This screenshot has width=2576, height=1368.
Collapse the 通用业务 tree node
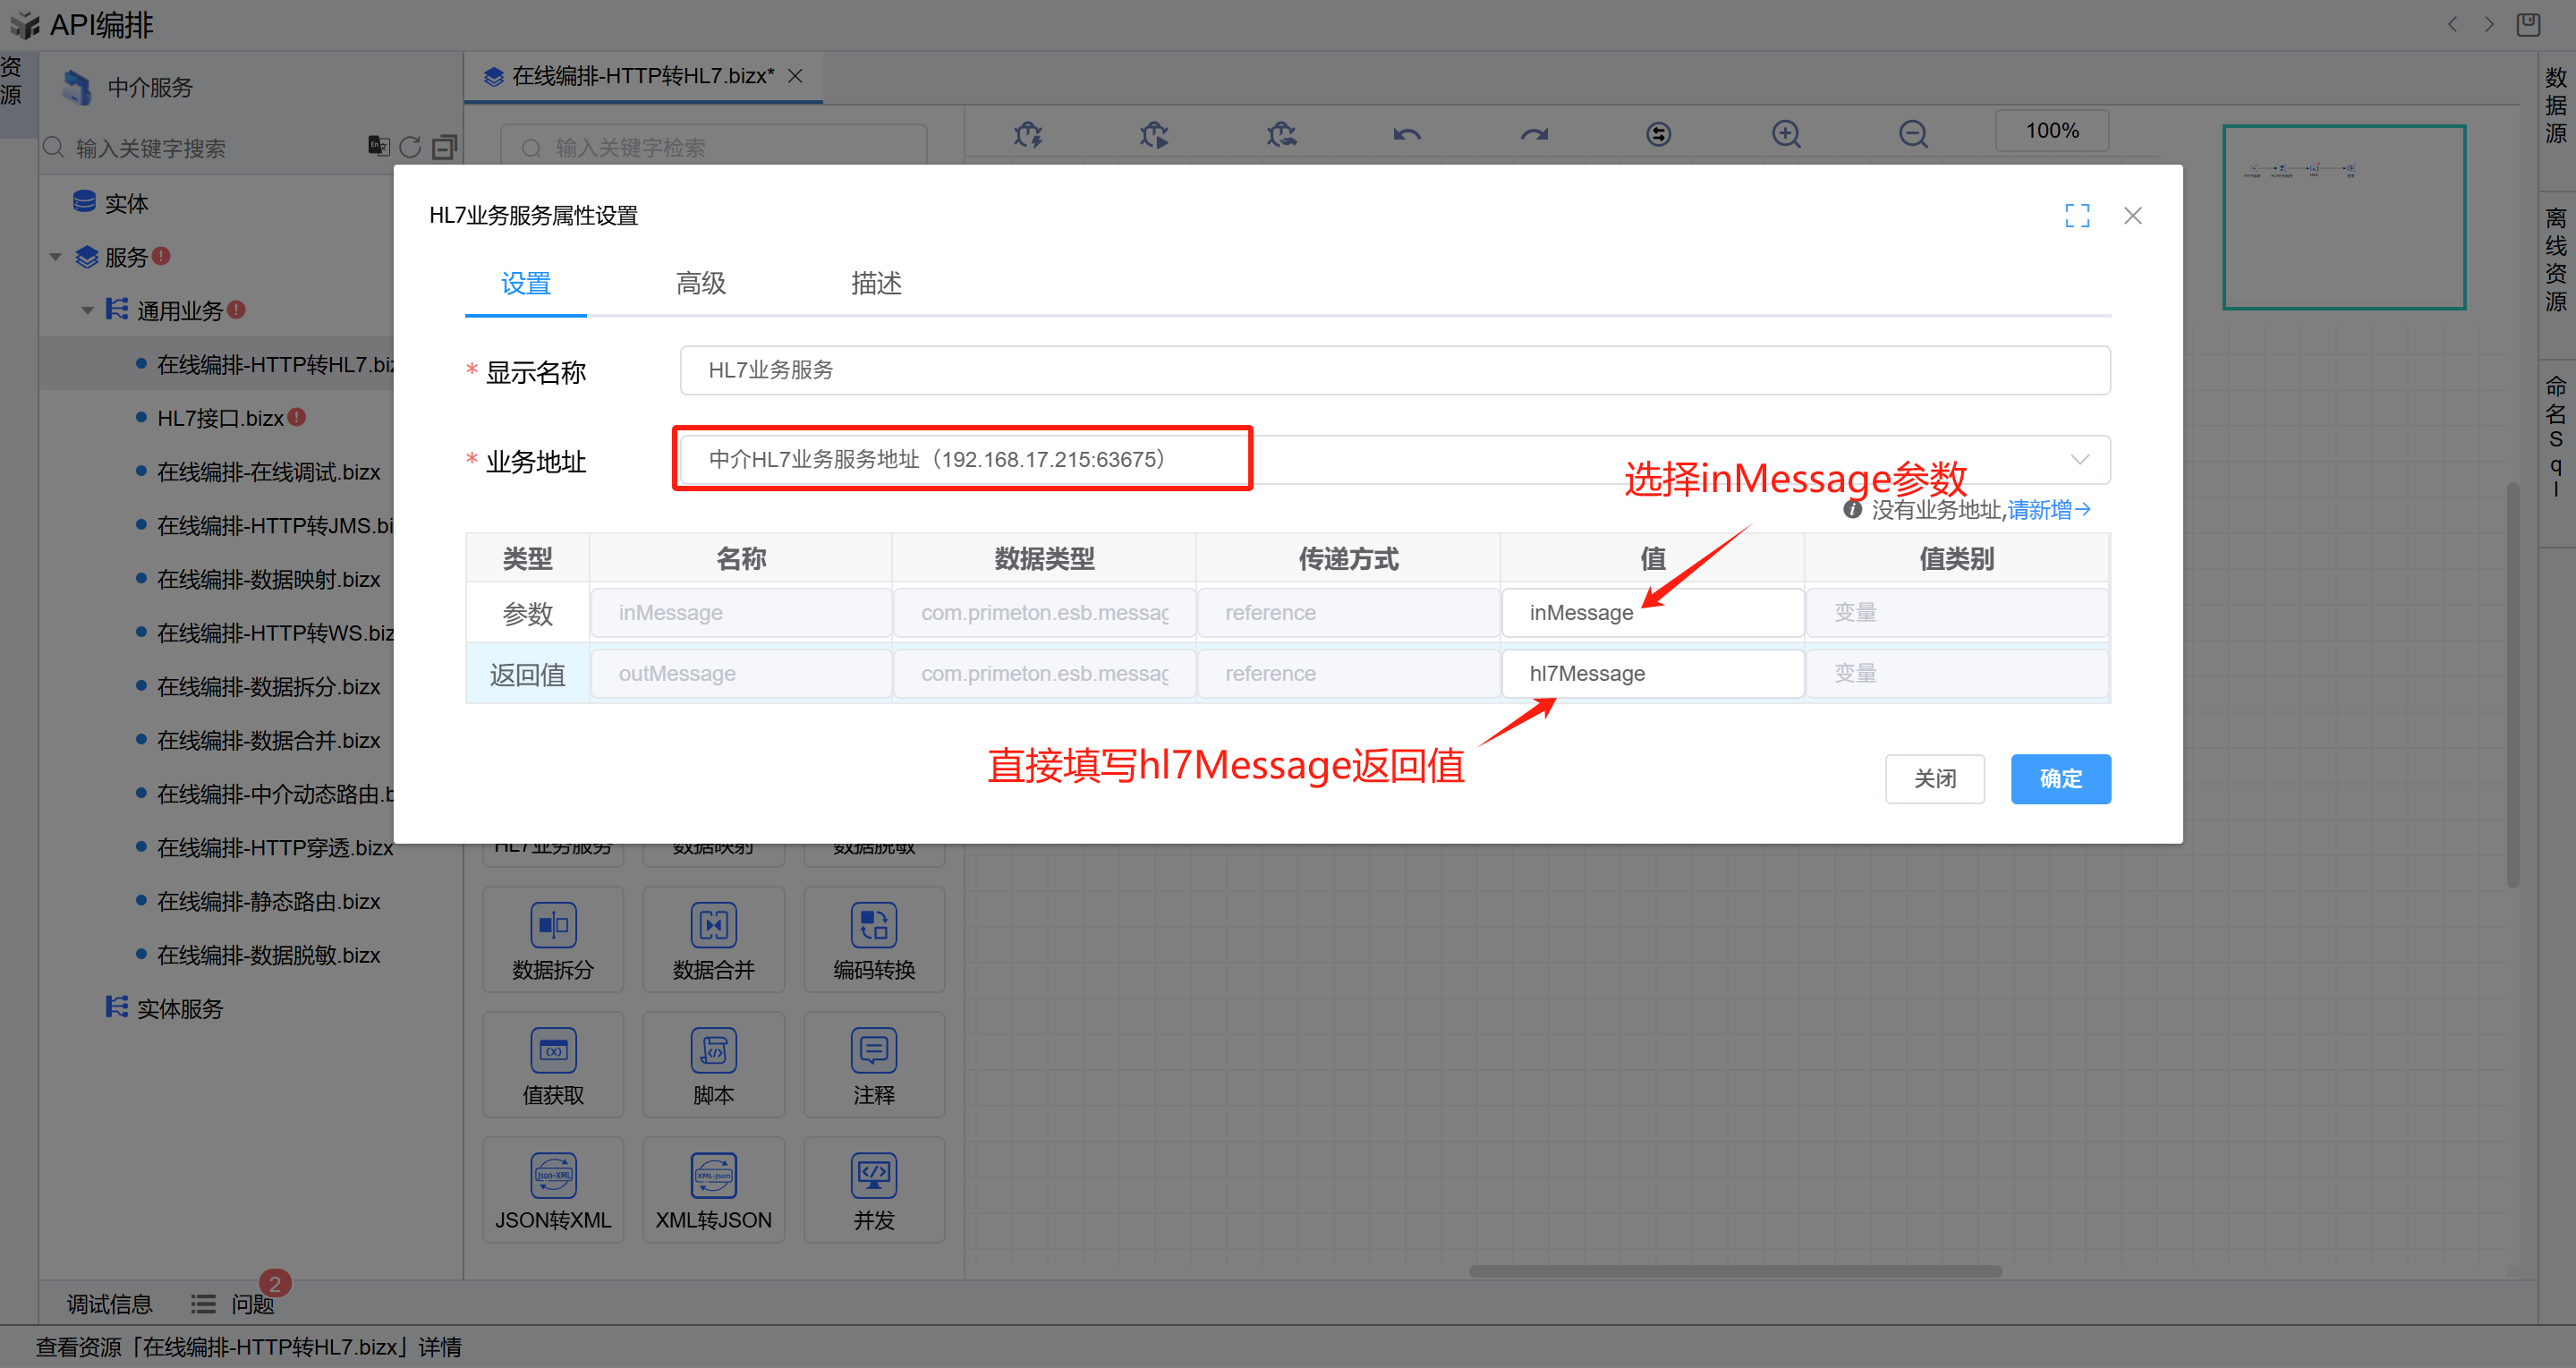(88, 311)
